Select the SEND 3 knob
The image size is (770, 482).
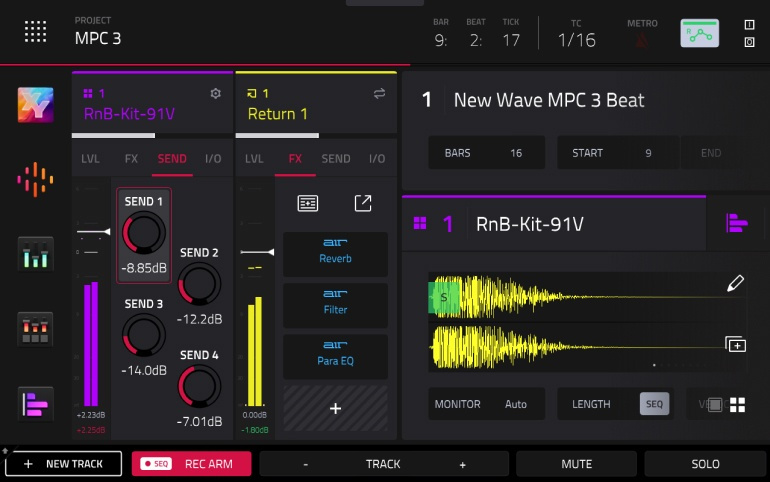click(x=144, y=335)
